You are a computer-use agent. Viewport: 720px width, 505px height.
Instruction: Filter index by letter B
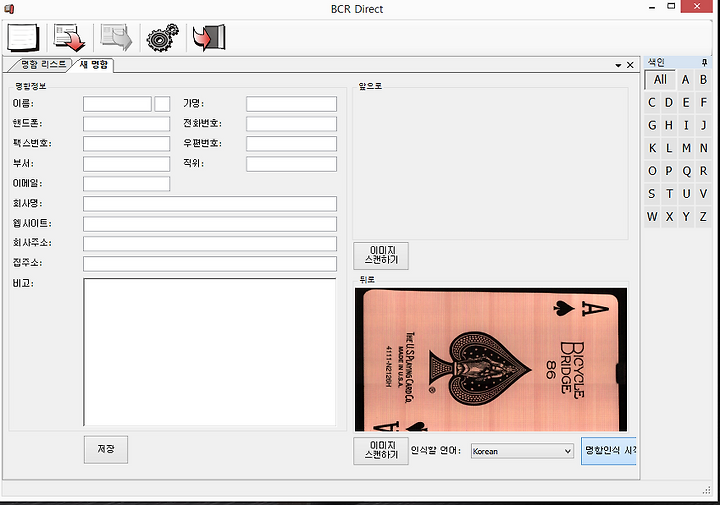click(x=703, y=80)
